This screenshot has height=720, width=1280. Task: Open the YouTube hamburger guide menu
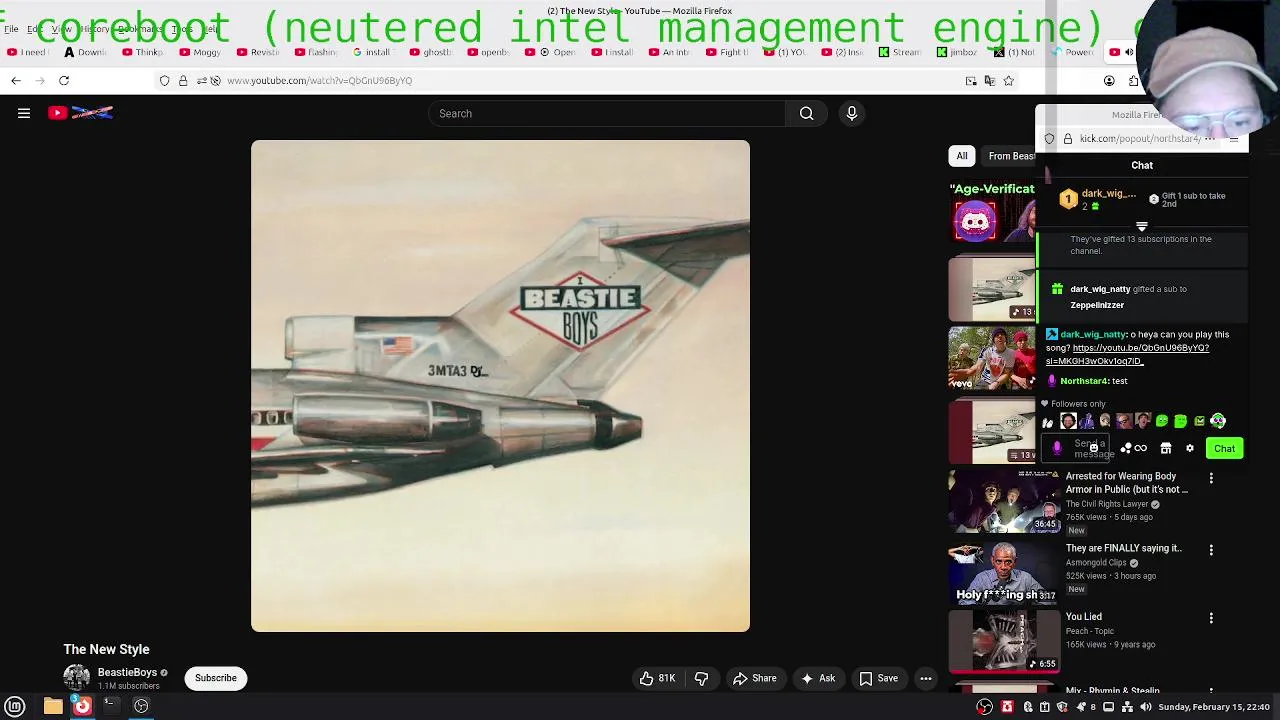[24, 113]
